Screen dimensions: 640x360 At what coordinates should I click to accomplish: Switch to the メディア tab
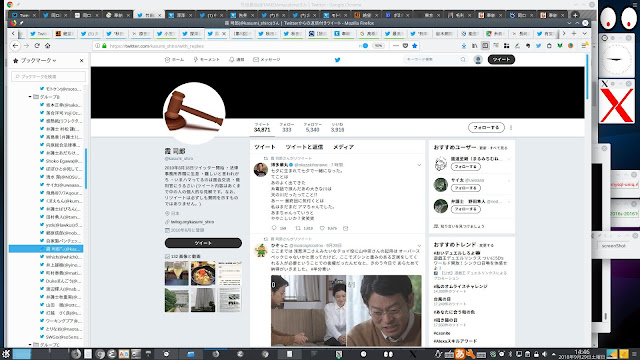click(343, 147)
